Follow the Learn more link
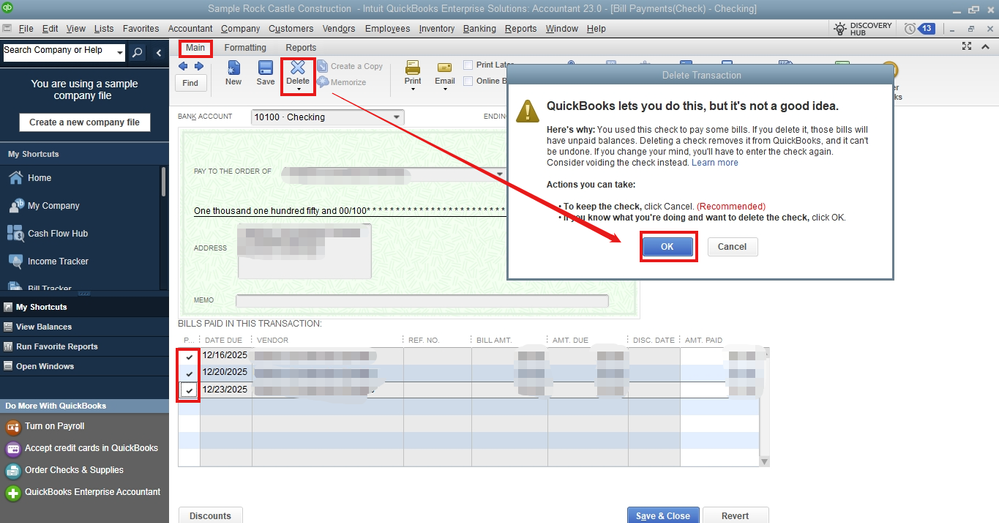The height and width of the screenshot is (523, 999). [x=715, y=162]
